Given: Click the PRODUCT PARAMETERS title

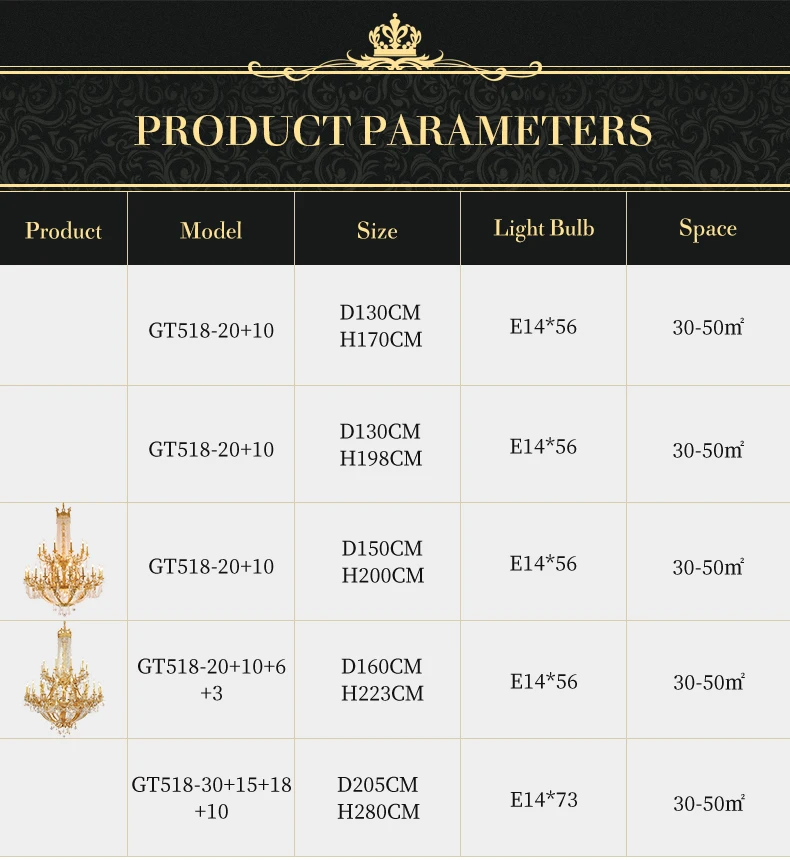Looking at the screenshot, I should point(394,131).
